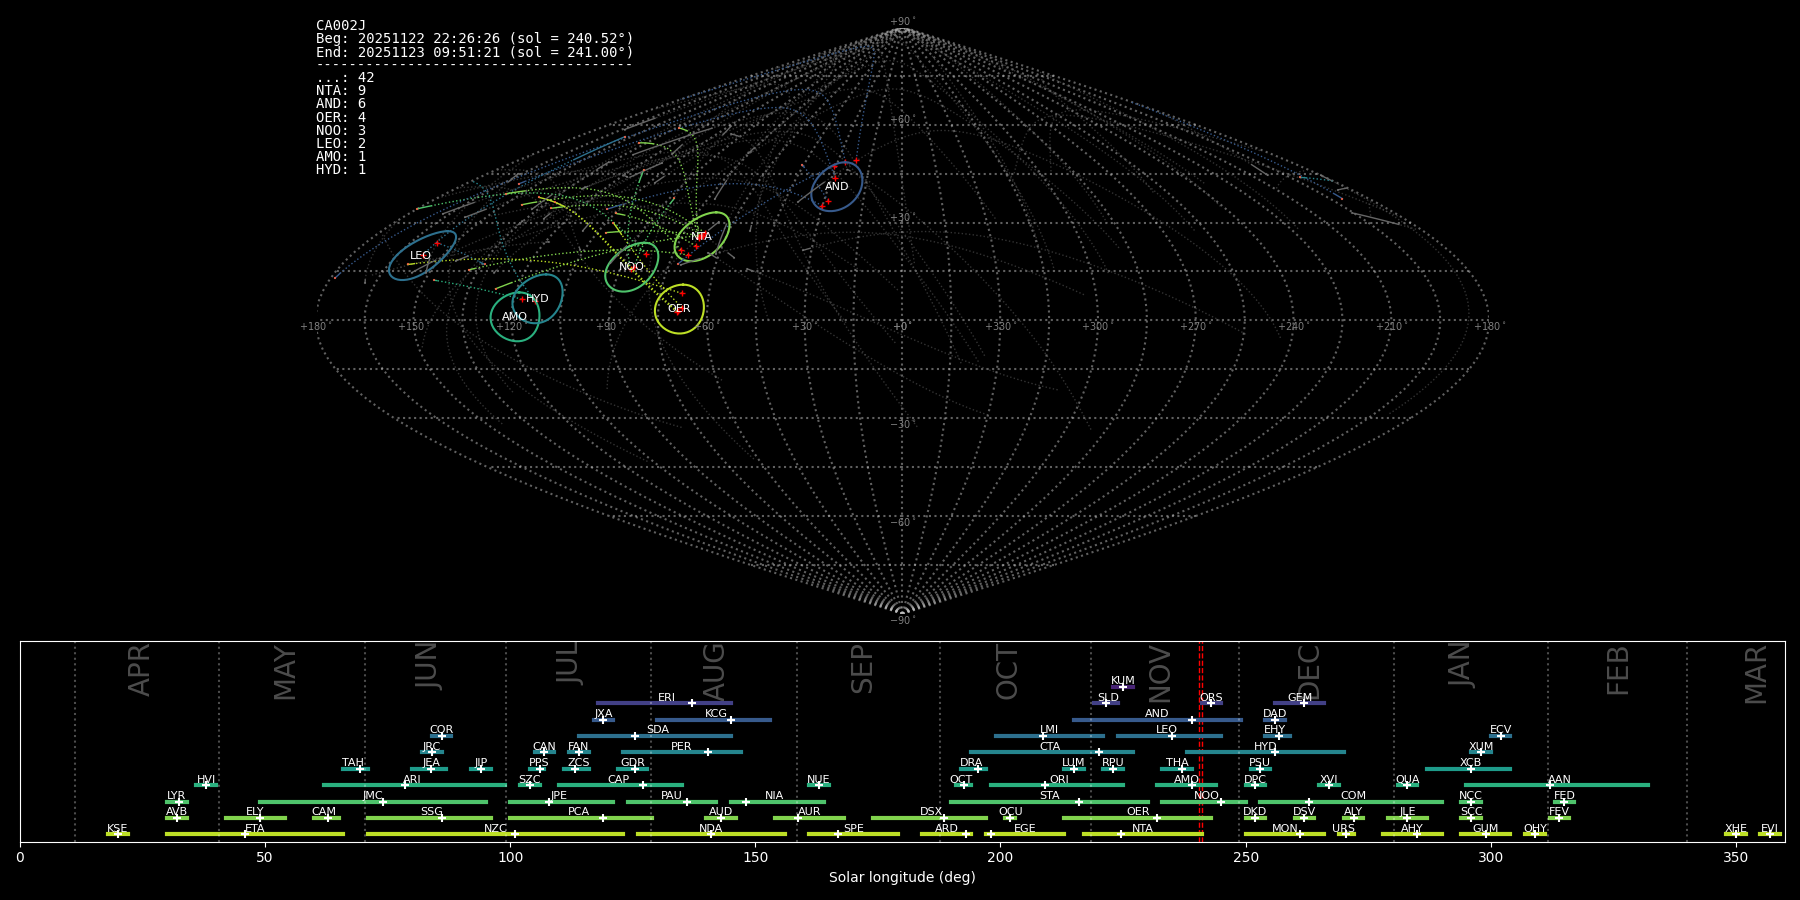
Task: Select the NTA radiant ellipse on the sky map
Action: coord(701,237)
